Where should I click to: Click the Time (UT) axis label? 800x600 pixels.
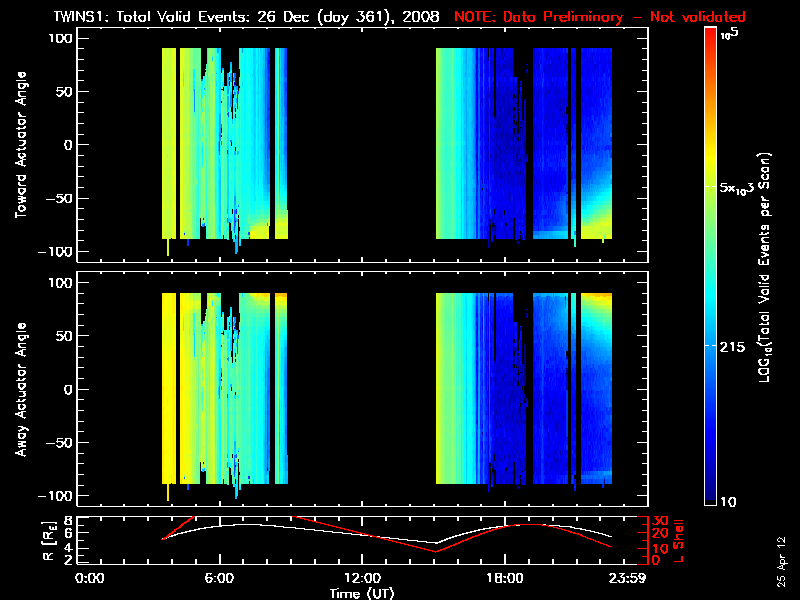pyautogui.click(x=363, y=593)
